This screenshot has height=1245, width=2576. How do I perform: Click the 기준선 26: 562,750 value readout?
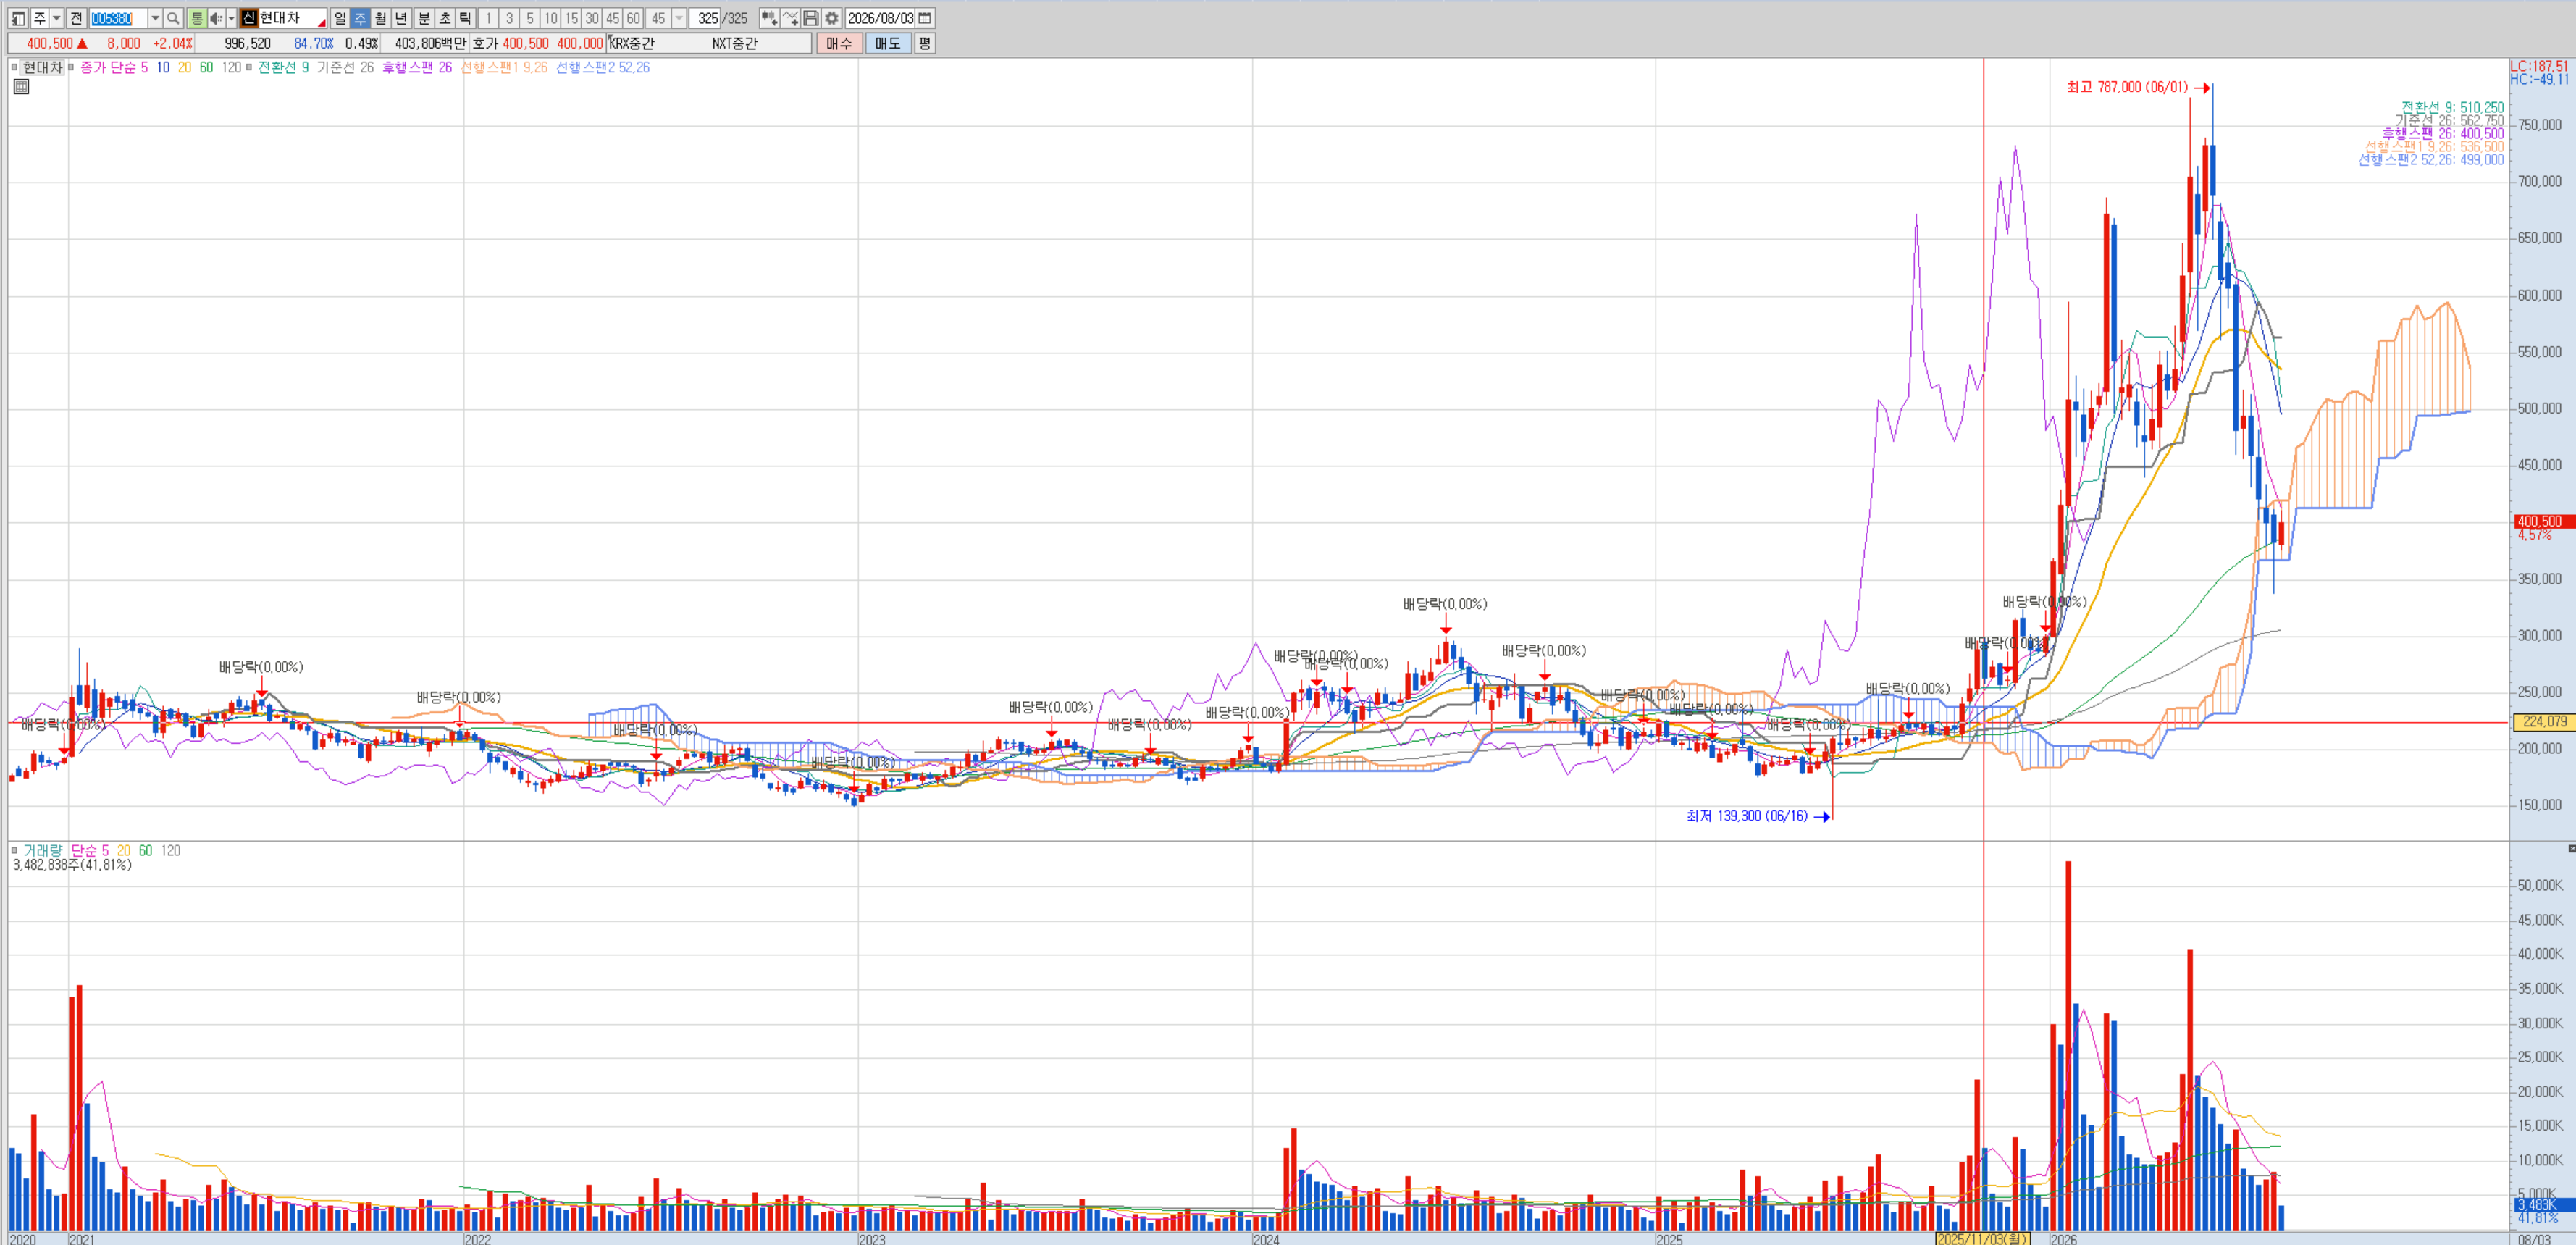tap(2449, 120)
